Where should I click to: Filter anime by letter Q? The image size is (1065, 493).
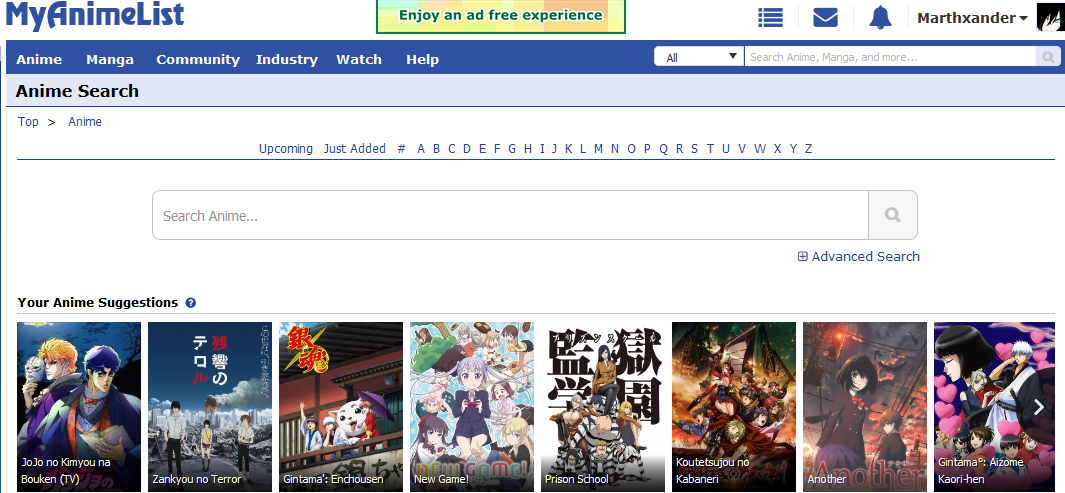coord(664,149)
